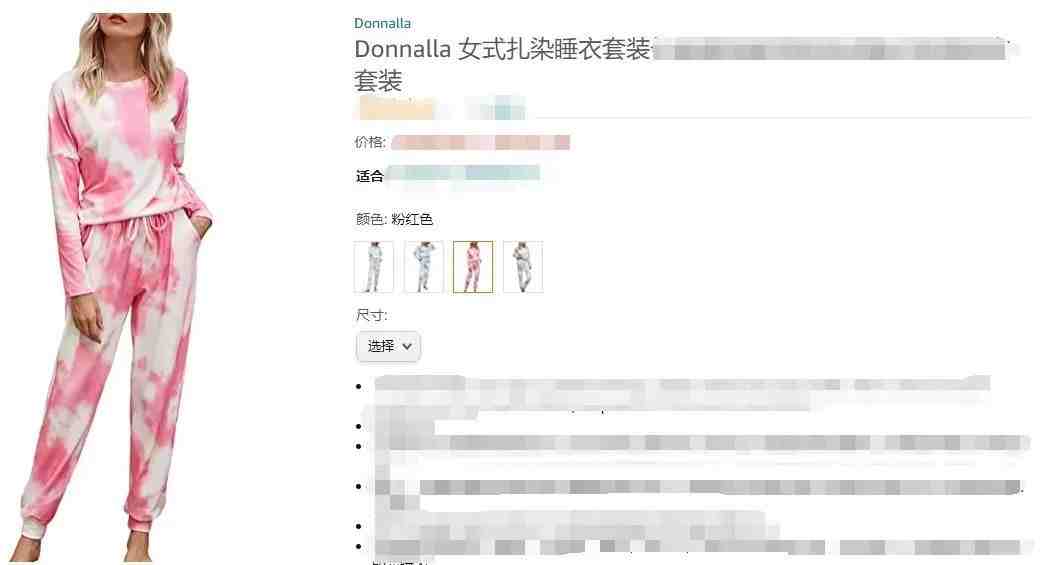Open the Donnalla brand link
Screen dimensions: 1041x565
tap(382, 23)
